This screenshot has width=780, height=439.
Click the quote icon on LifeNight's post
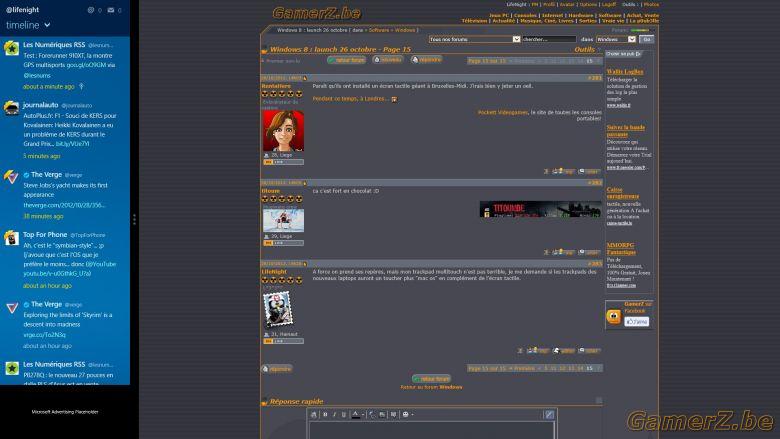click(589, 351)
